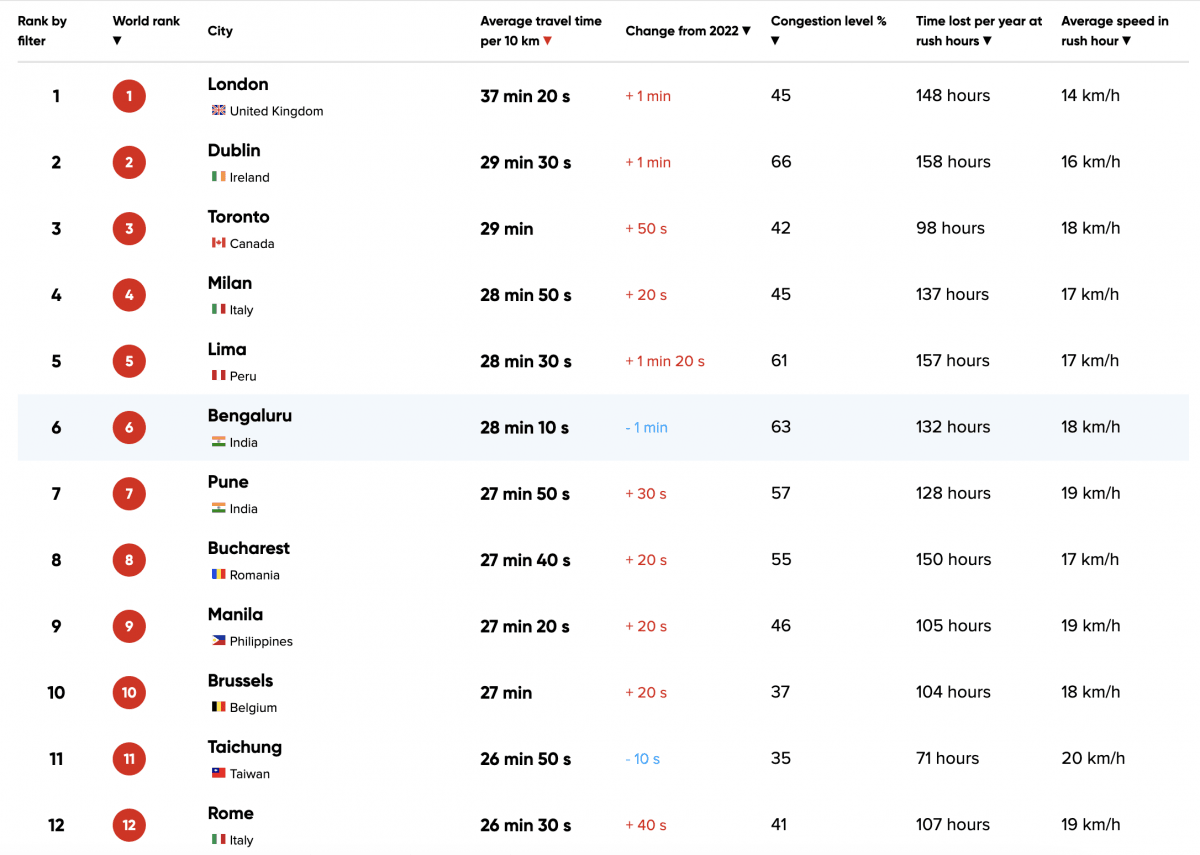
Task: Click the red world rank badge for London
Action: (x=129, y=96)
